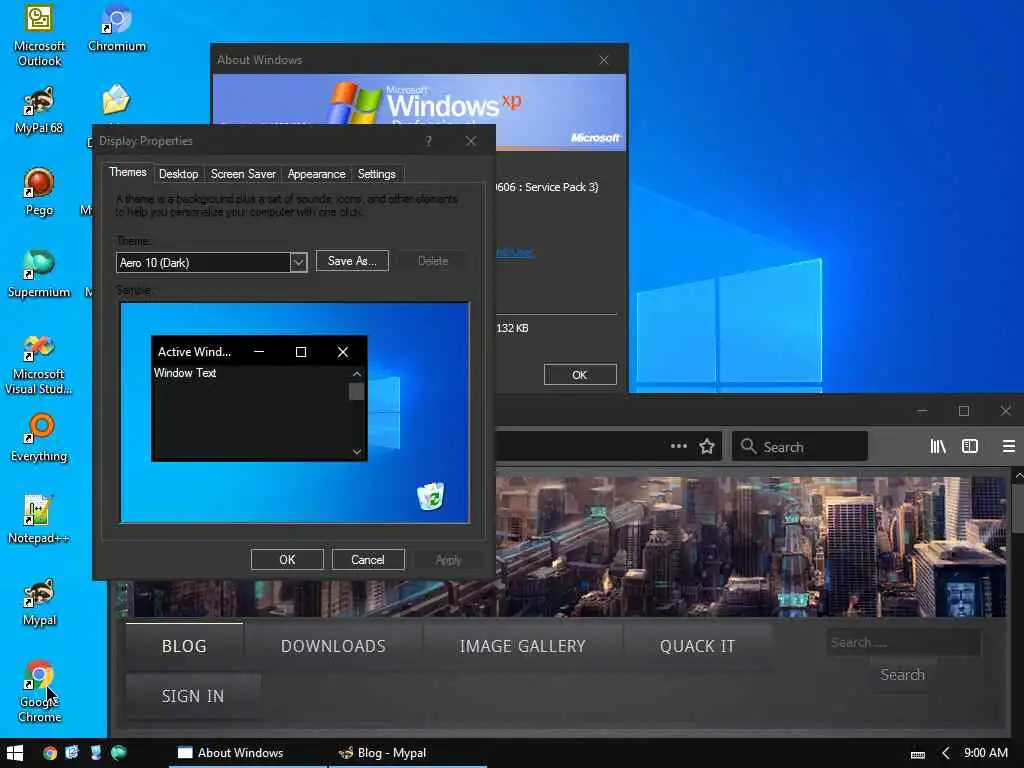Toggle the browser sidebar icon
Screen dimensions: 1024x768
point(970,446)
